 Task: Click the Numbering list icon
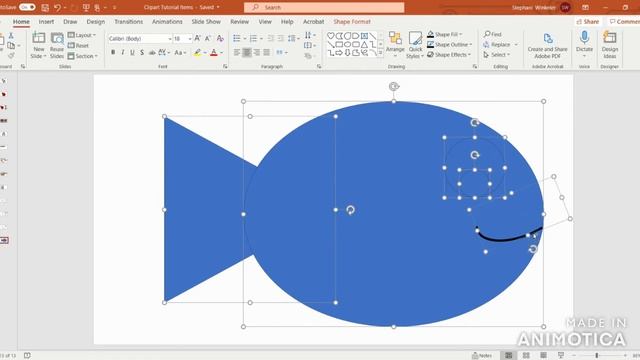coord(253,38)
